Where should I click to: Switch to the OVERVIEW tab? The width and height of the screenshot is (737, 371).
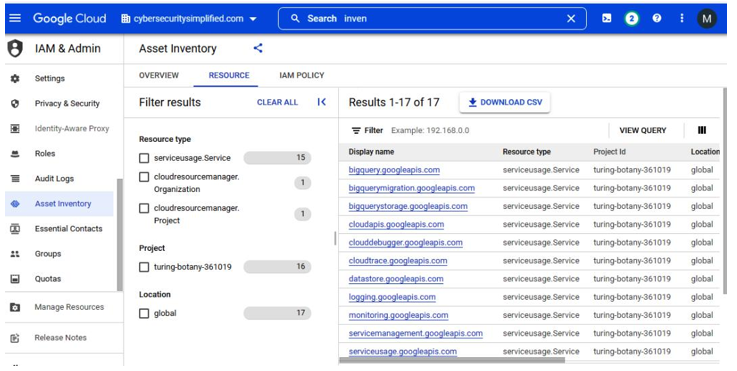point(159,75)
